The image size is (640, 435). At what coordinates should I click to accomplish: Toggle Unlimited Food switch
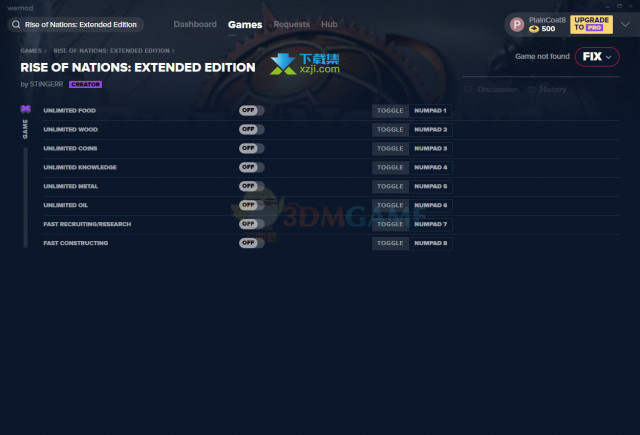coord(251,110)
